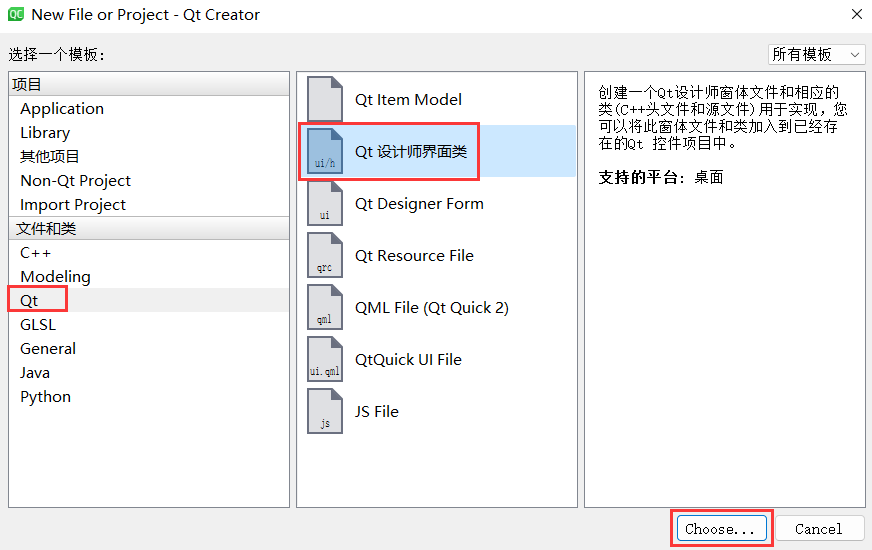Choose the Import Project category
The width and height of the screenshot is (872, 550).
[73, 205]
